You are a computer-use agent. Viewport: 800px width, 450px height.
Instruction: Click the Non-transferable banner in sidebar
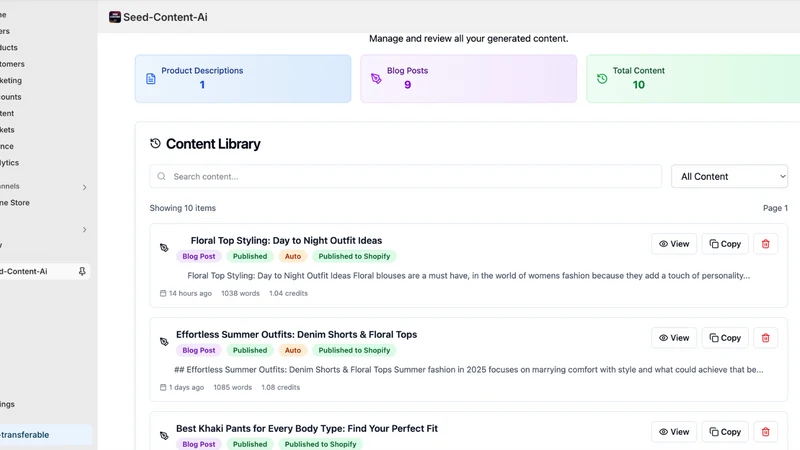pyautogui.click(x=46, y=435)
